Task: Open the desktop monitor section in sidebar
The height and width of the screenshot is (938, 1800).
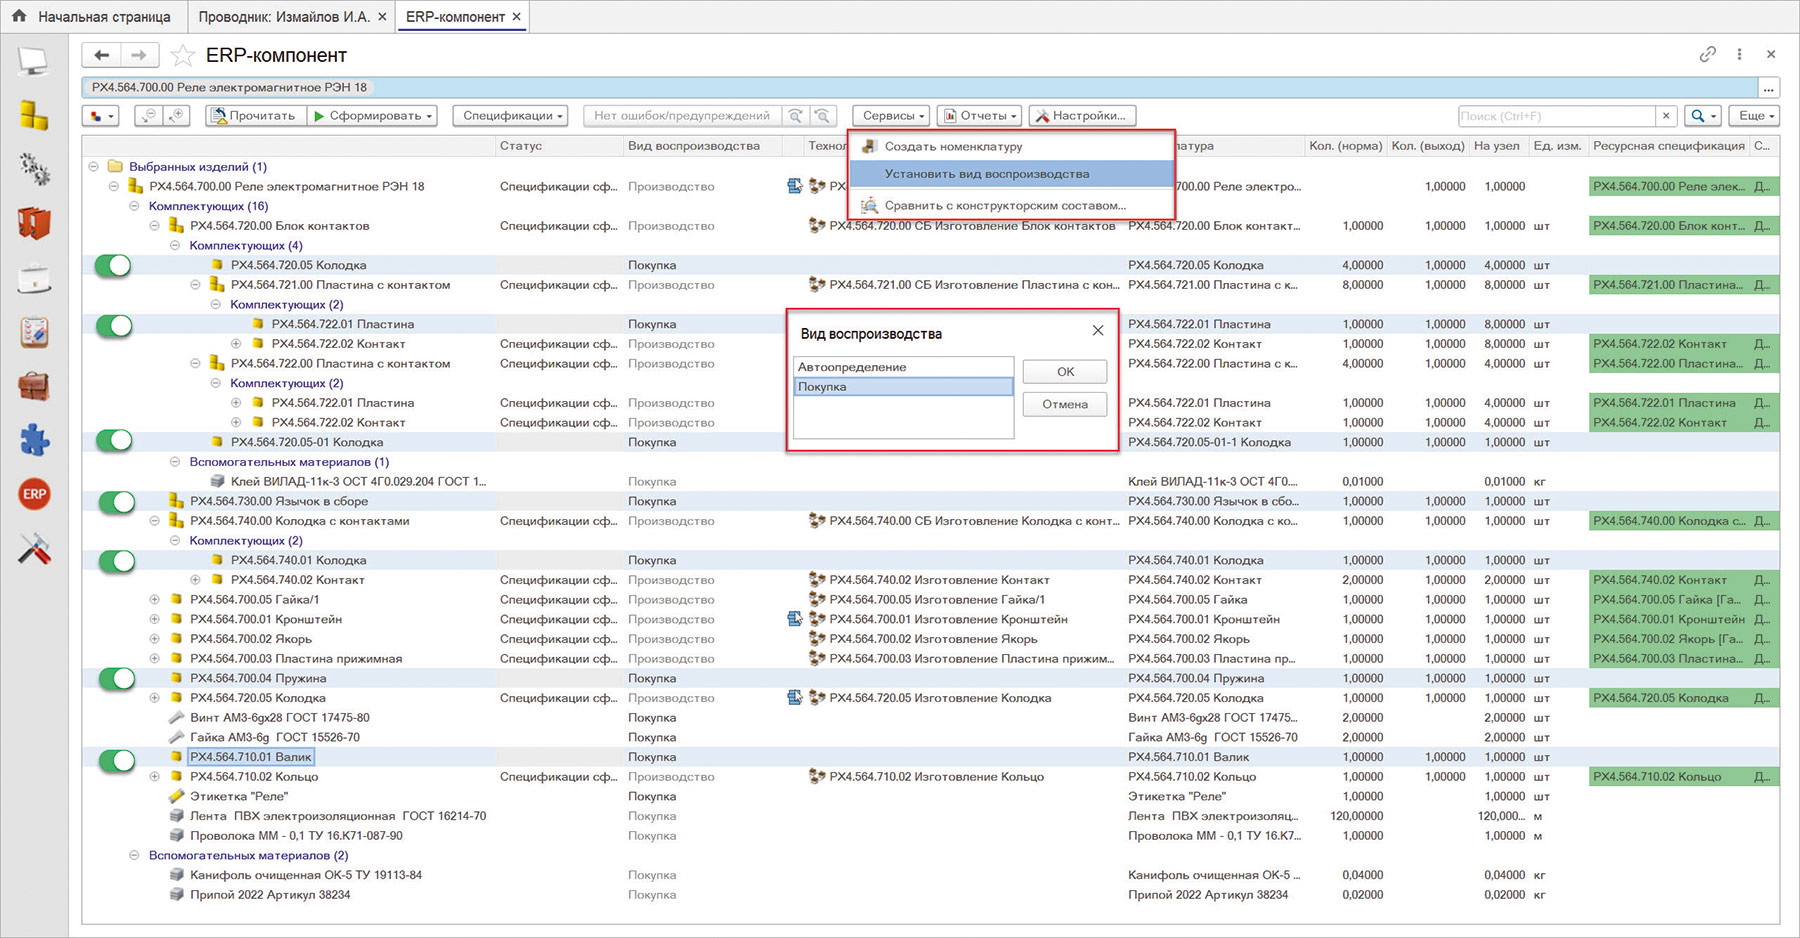Action: click(33, 62)
